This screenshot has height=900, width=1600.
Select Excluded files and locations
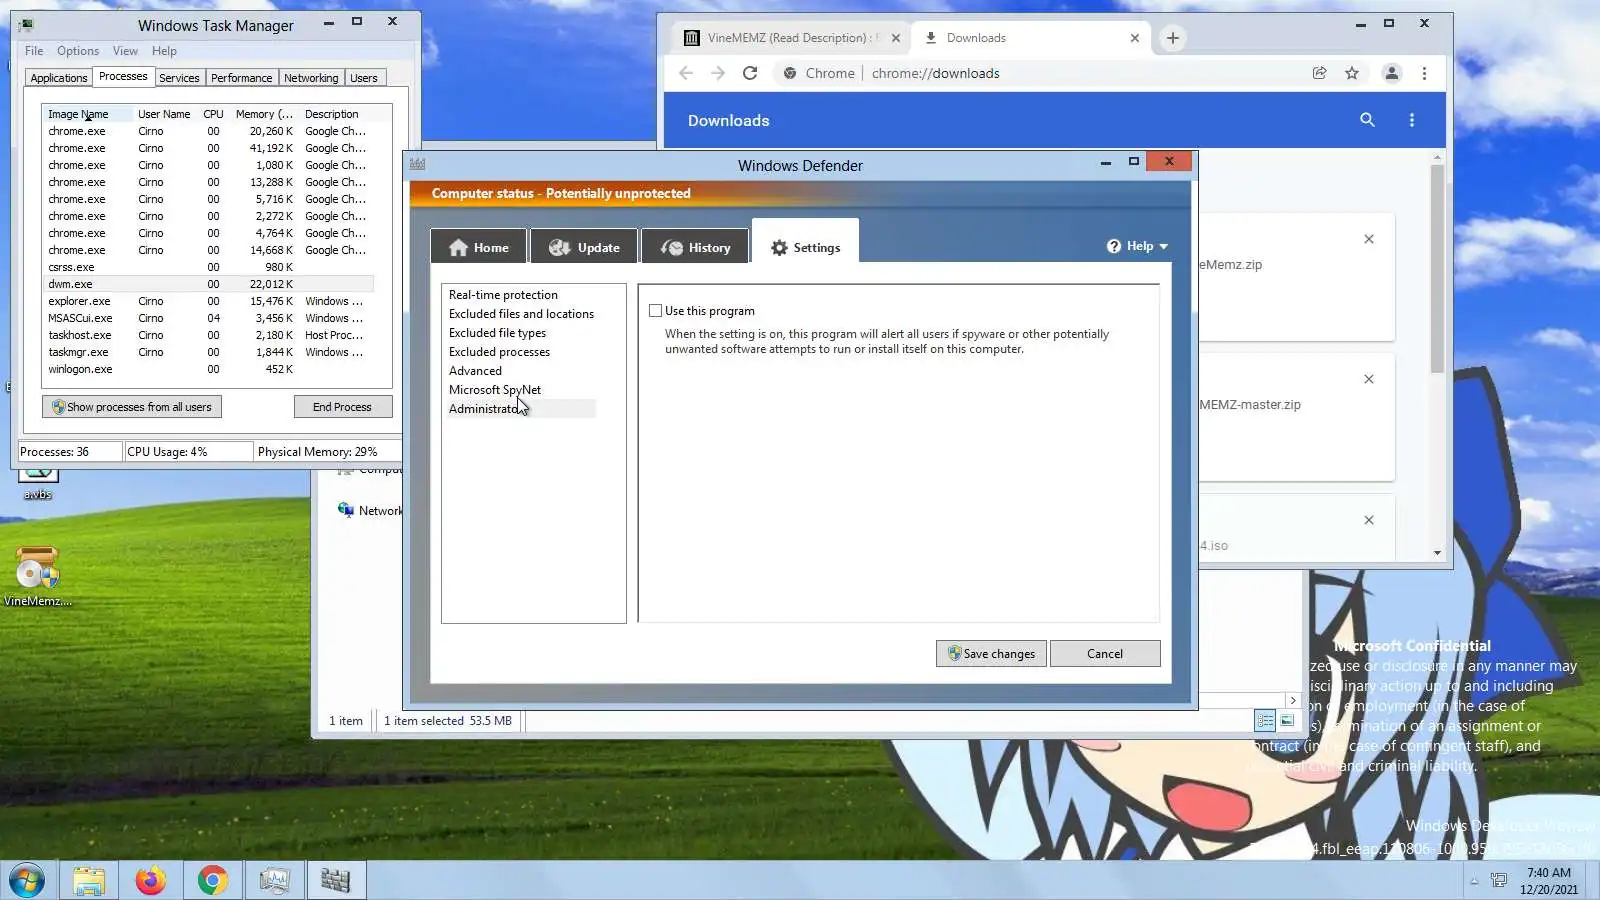(521, 314)
